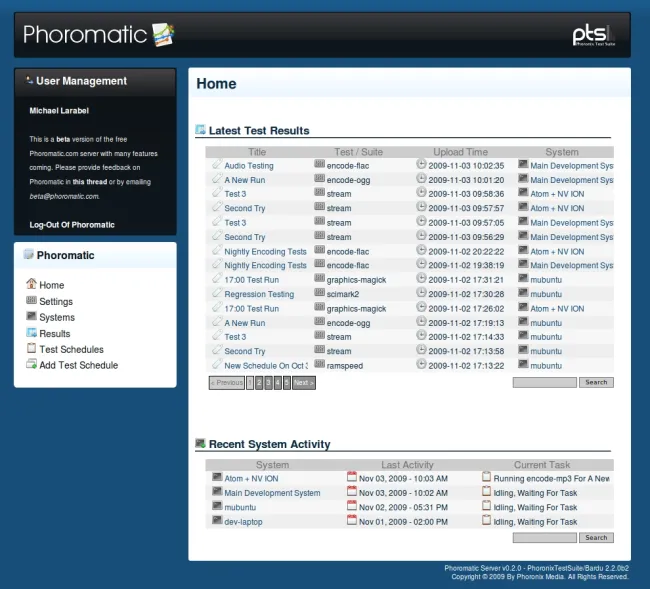Click the Home house icon in sidebar
This screenshot has width=650, height=589.
31,285
